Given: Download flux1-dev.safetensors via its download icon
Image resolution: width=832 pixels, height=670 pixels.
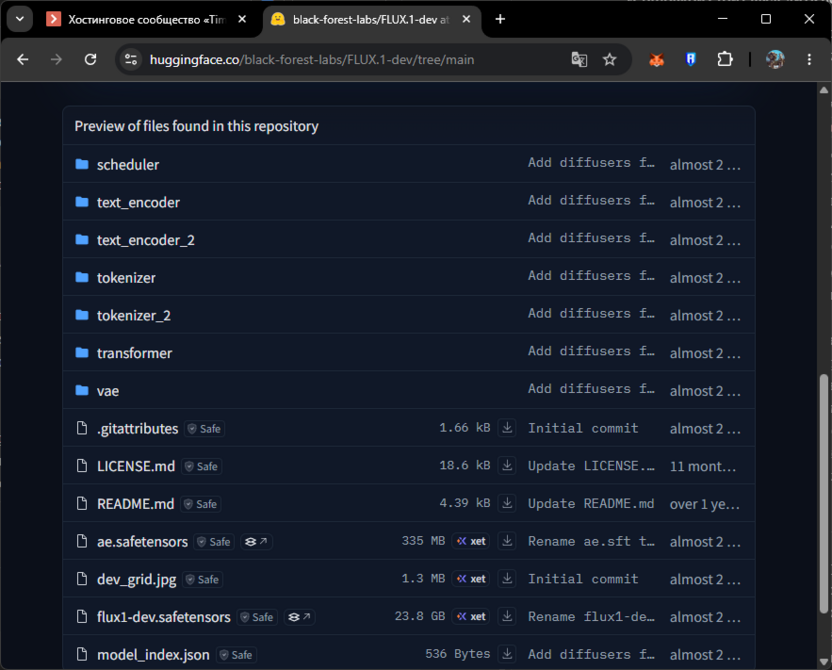Looking at the screenshot, I should [507, 616].
